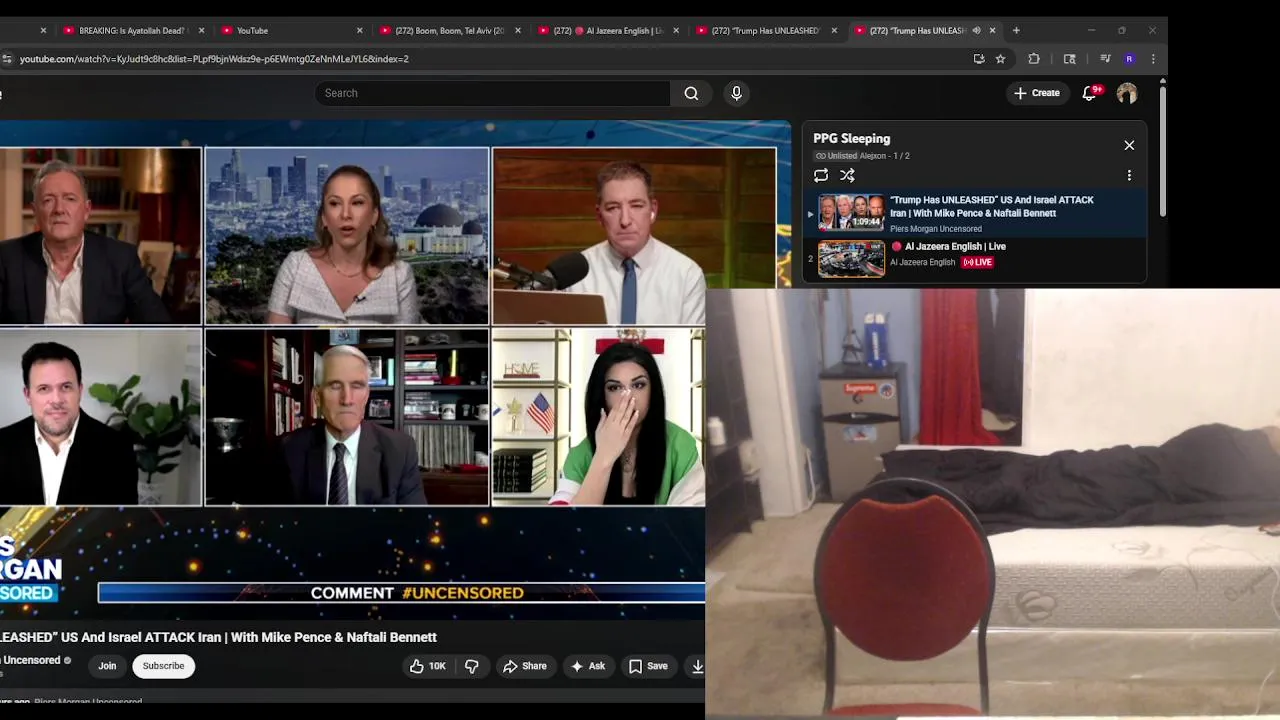Toggle shuffle playlist button
Viewport: 1280px width, 720px height.
click(847, 175)
